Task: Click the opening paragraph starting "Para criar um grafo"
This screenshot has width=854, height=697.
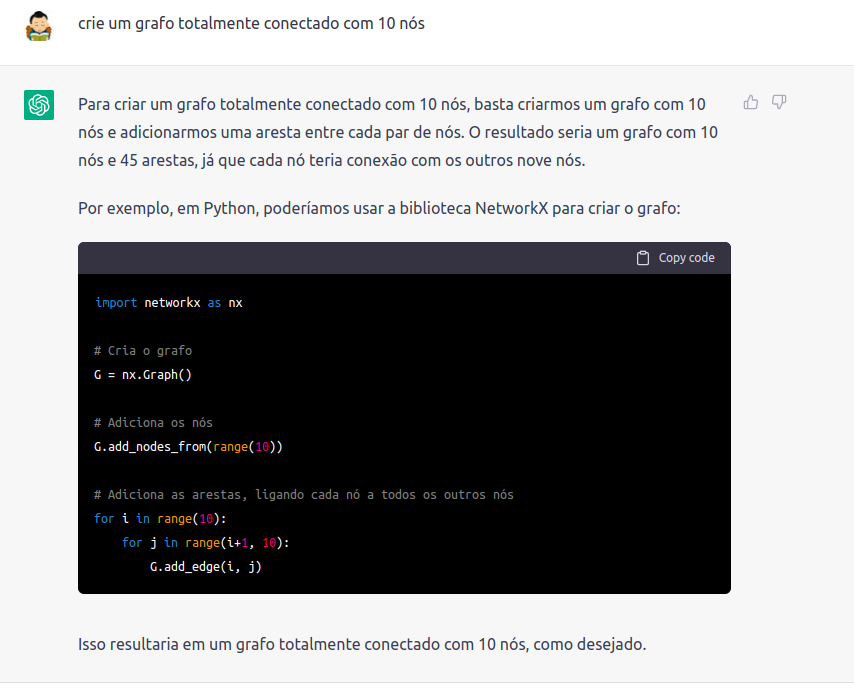Action: coord(398,132)
